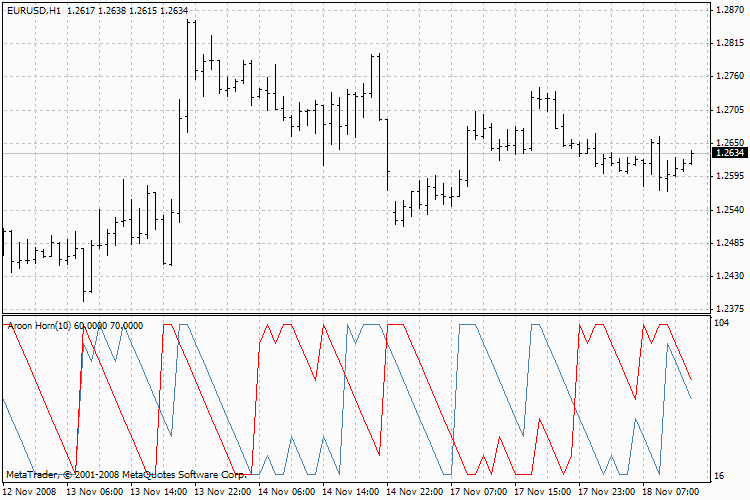Select the last price bar on the chart
750x500 pixels.
point(692,157)
